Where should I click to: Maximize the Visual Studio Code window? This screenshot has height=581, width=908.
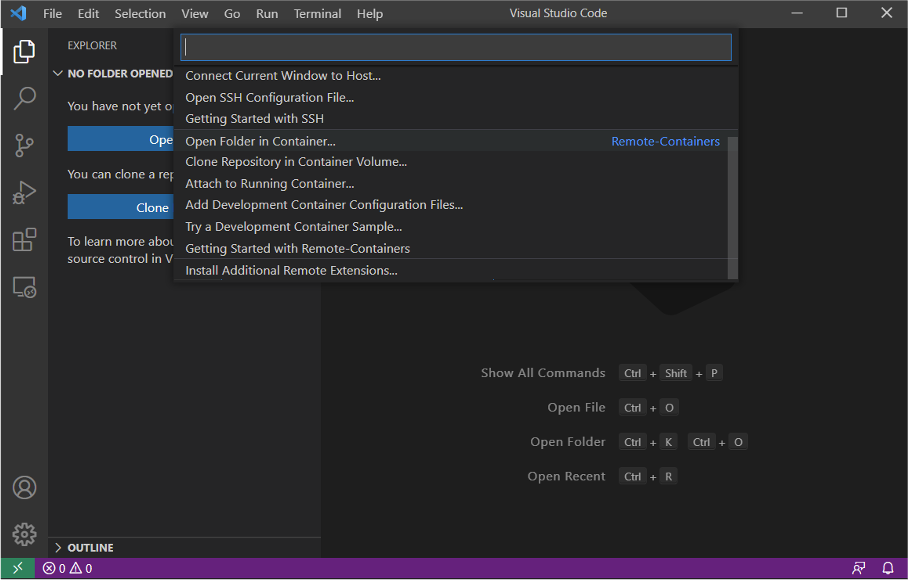[841, 13]
